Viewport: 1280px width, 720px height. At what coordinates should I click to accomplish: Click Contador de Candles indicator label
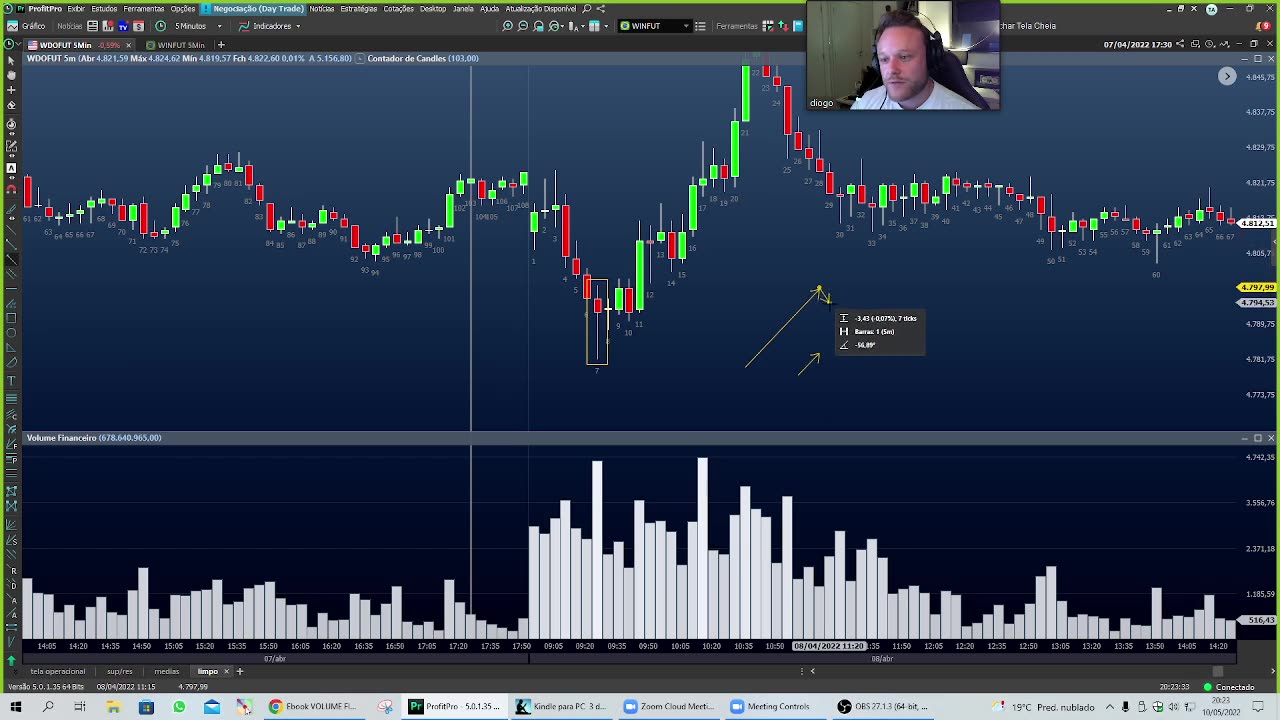(x=422, y=58)
